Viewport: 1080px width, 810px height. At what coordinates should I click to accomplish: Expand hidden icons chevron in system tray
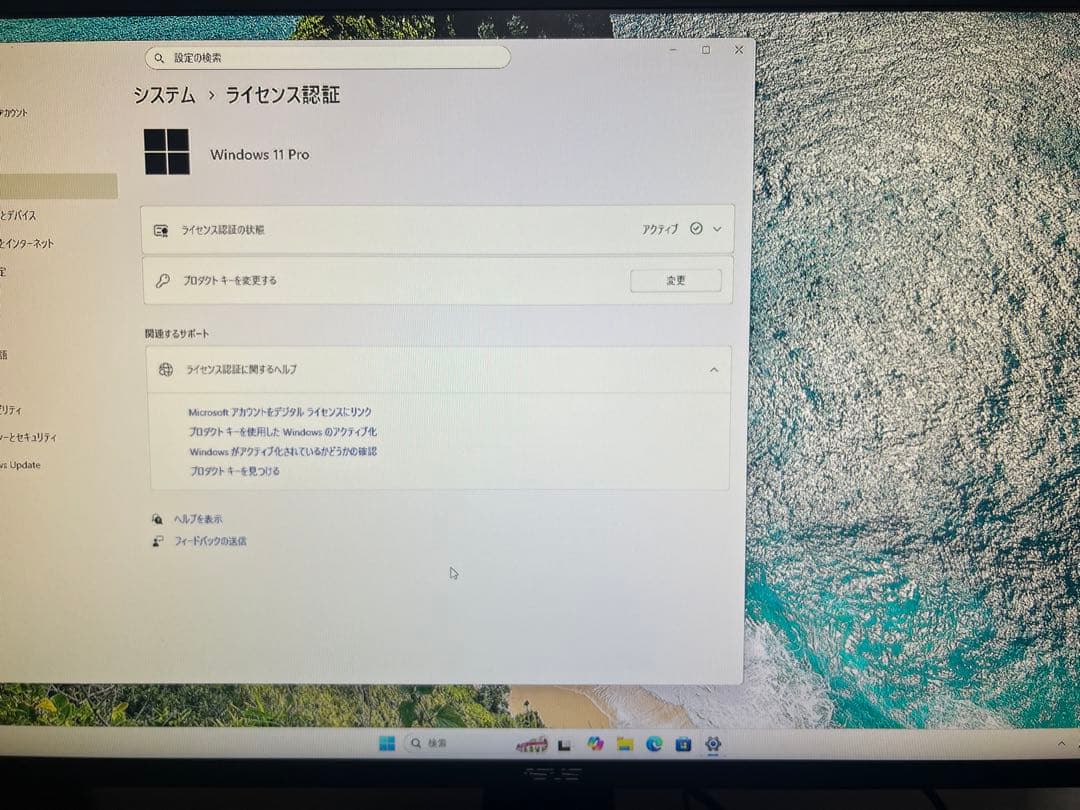1062,744
